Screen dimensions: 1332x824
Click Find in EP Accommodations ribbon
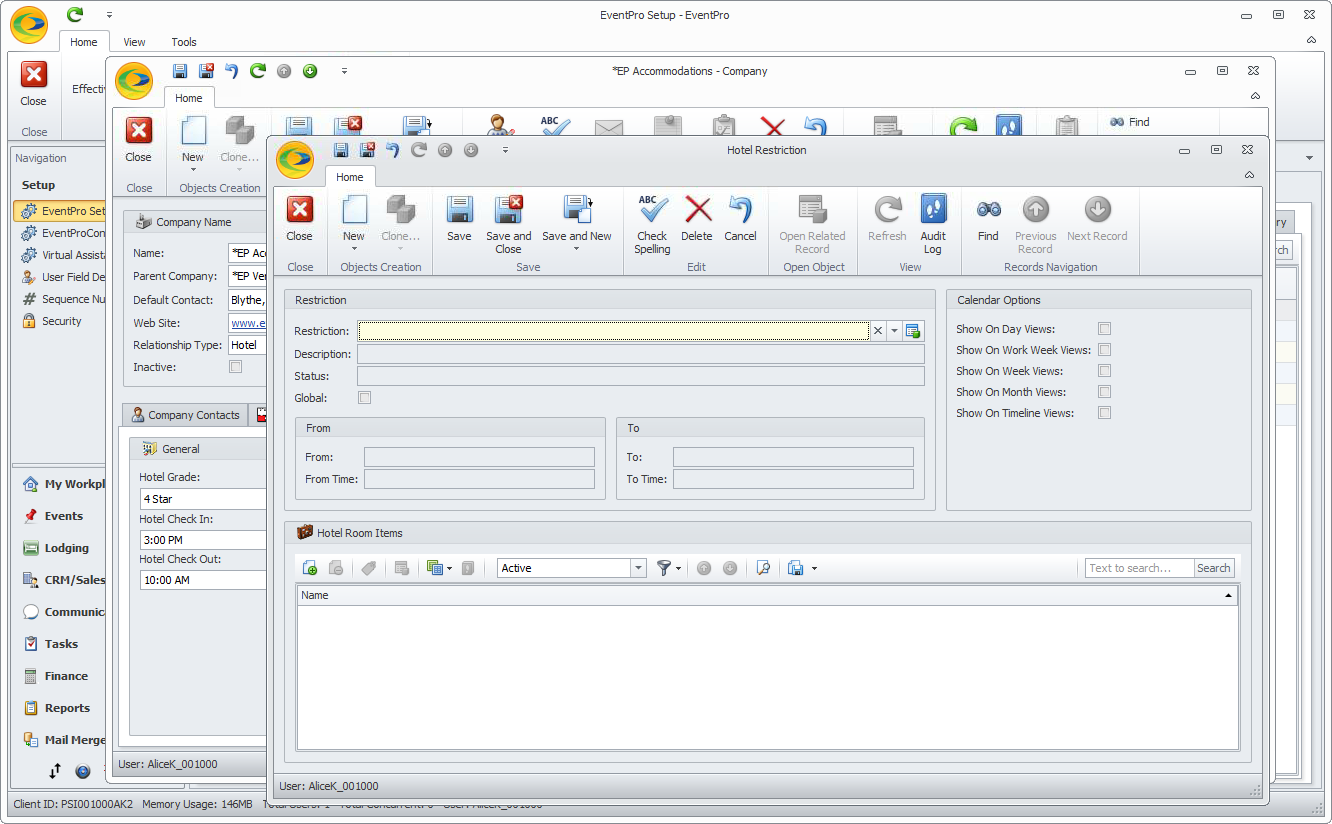point(1130,122)
